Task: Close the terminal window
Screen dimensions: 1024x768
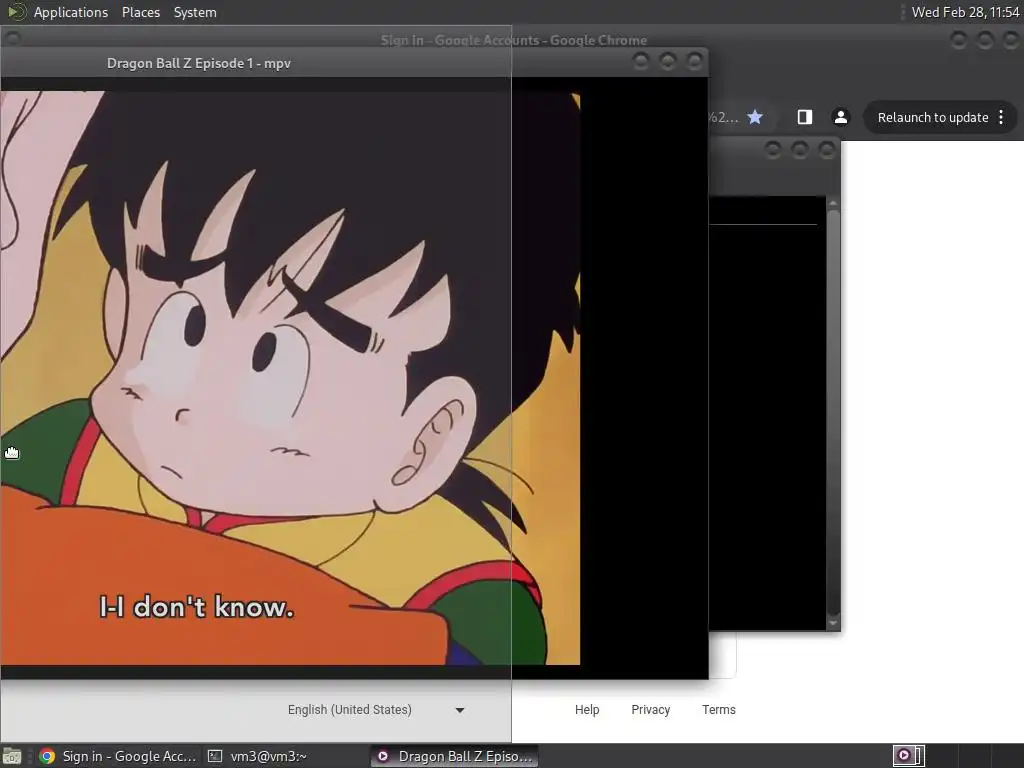Action: (827, 150)
